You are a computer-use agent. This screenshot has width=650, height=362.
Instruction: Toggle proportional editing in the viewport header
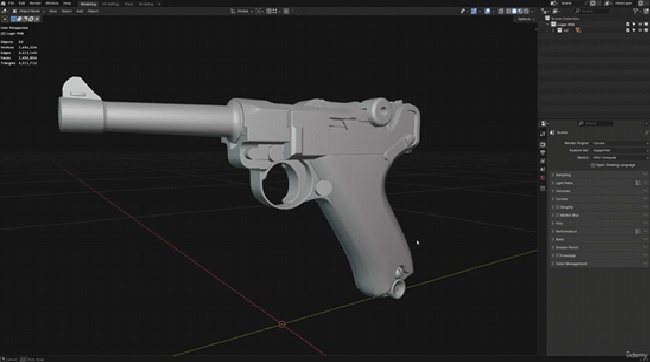(286, 11)
